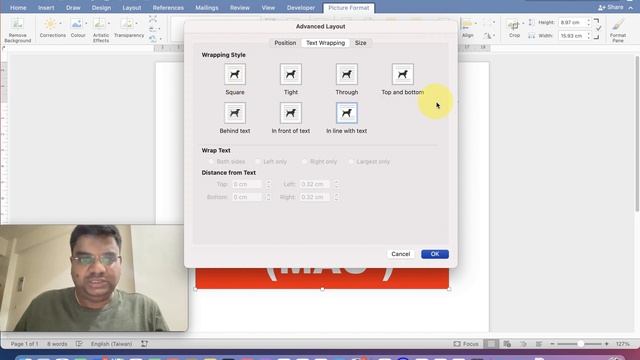Select the Both sides radio button
This screenshot has width=640, height=360.
coord(211,162)
